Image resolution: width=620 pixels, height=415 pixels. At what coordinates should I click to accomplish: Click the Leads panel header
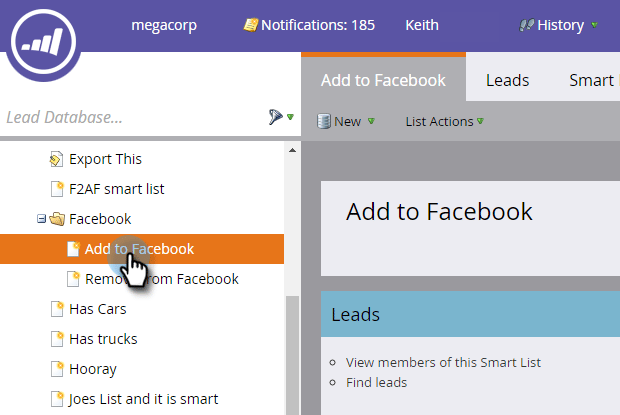point(470,314)
